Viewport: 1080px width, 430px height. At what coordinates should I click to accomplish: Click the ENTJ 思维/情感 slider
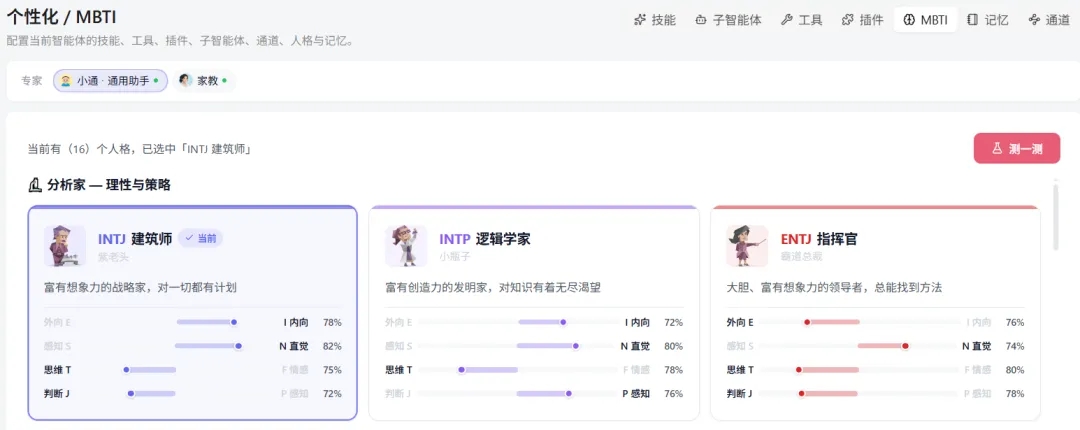click(x=859, y=370)
